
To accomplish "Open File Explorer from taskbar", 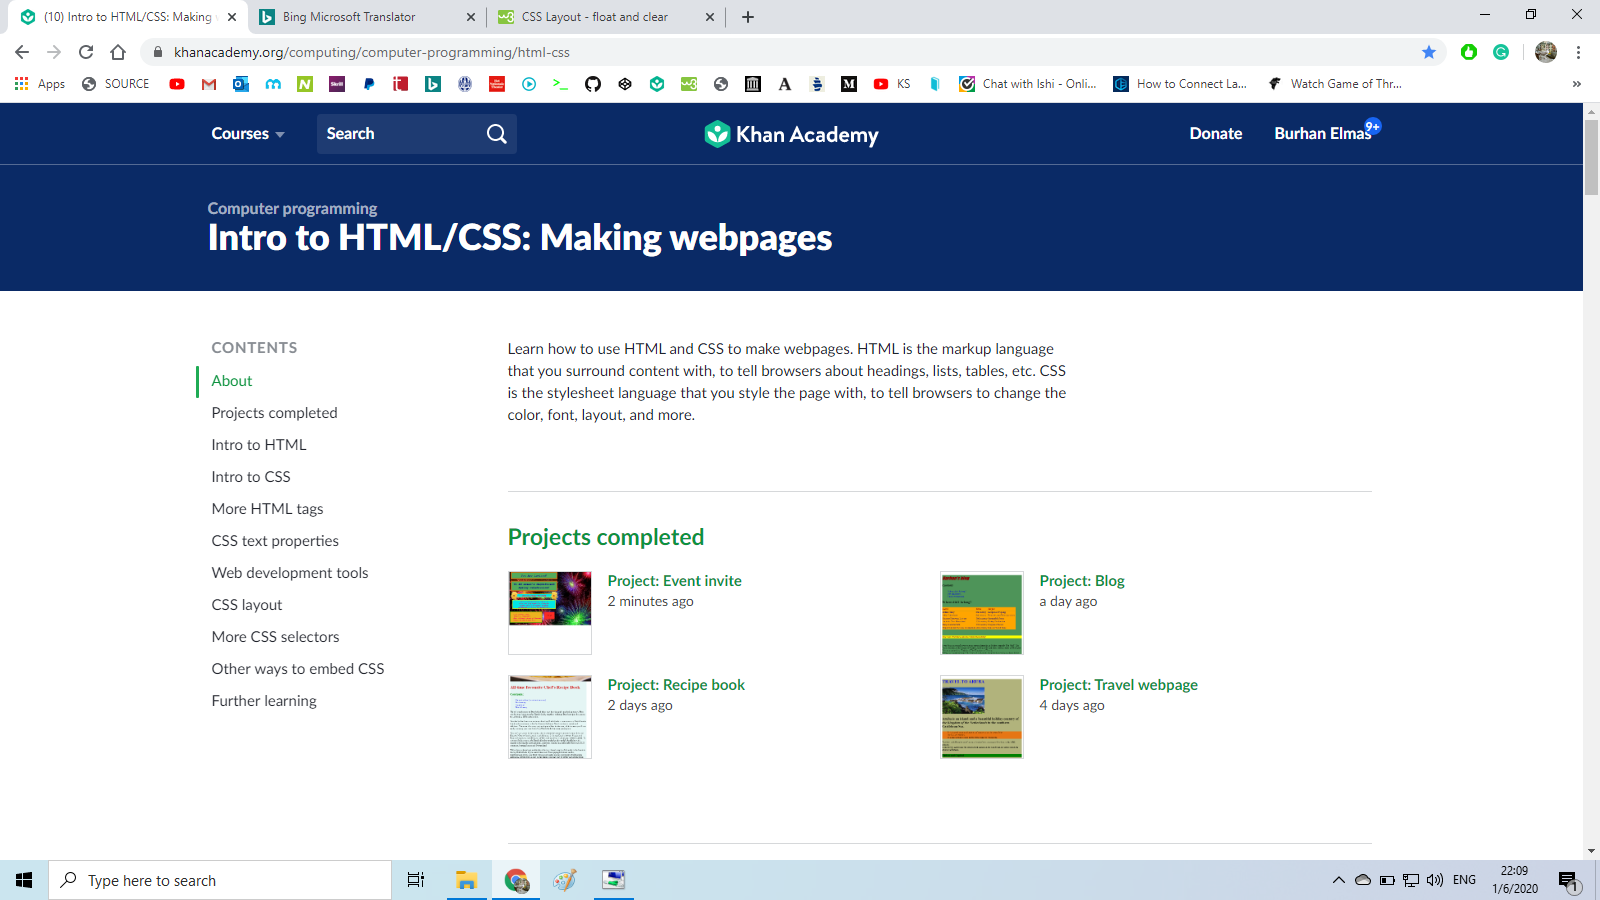I will pyautogui.click(x=466, y=880).
